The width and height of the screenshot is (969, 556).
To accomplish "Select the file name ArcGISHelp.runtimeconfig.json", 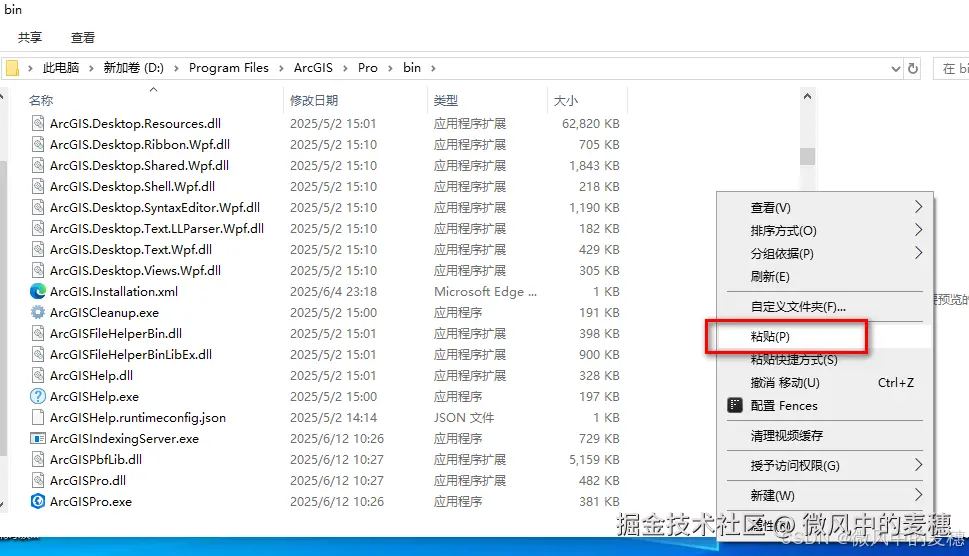I will pos(138,418).
